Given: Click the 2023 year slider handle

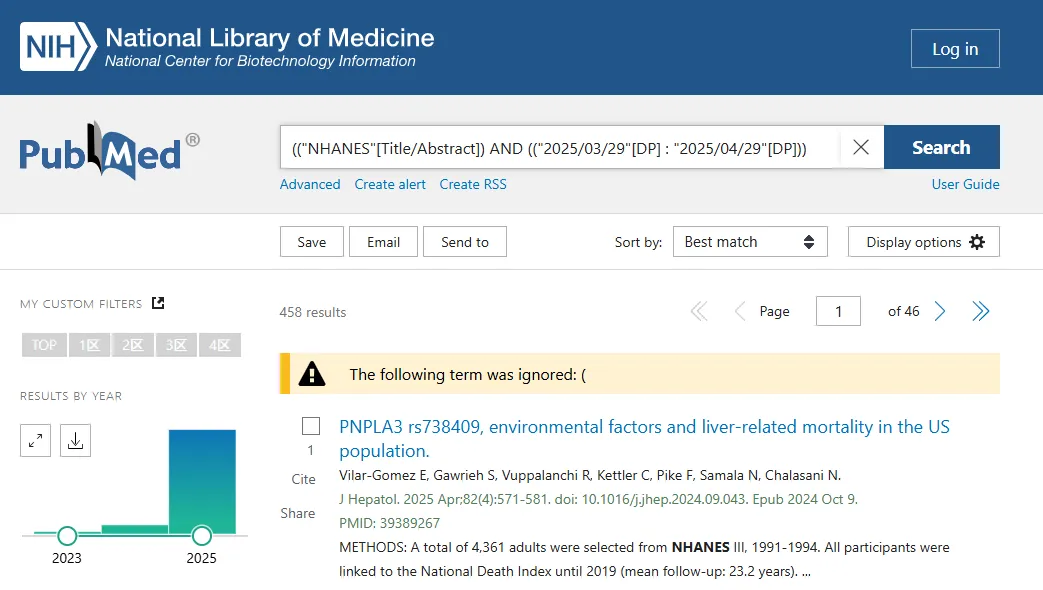Looking at the screenshot, I should 67,535.
